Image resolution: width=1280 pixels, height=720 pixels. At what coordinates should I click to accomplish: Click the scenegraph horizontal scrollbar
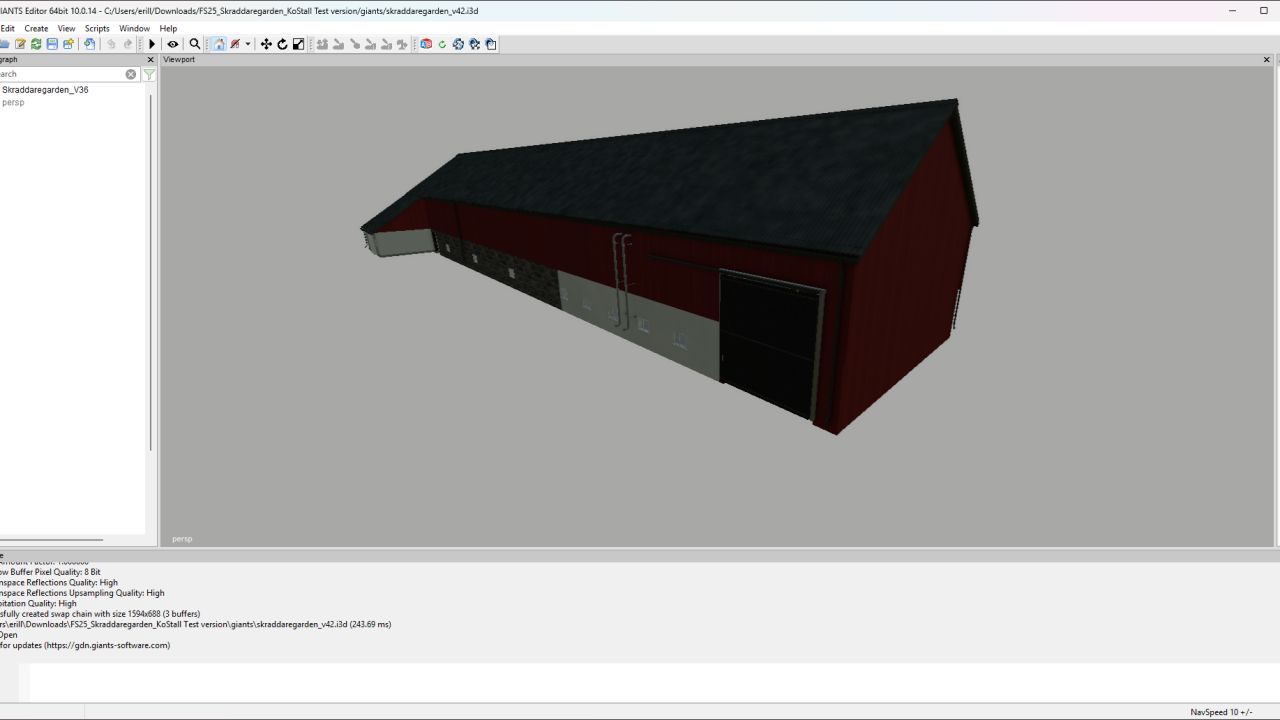tap(50, 540)
